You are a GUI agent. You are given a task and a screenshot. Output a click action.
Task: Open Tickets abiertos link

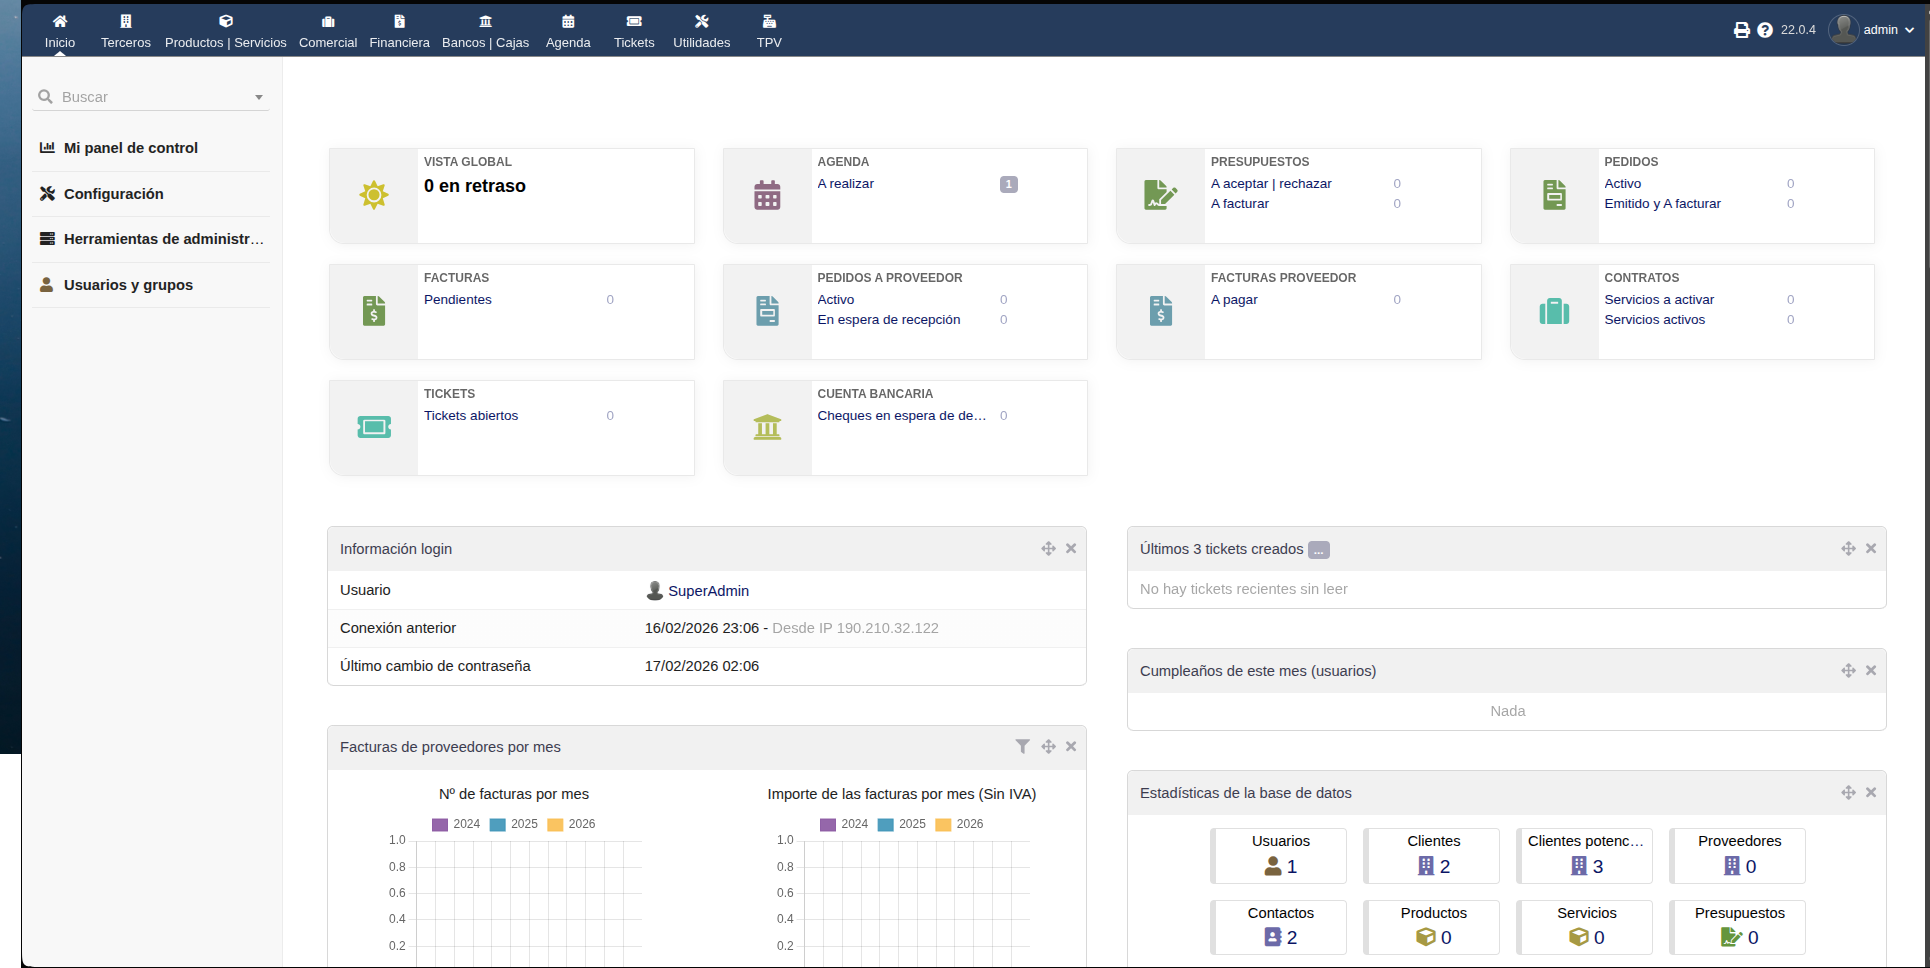tap(470, 416)
